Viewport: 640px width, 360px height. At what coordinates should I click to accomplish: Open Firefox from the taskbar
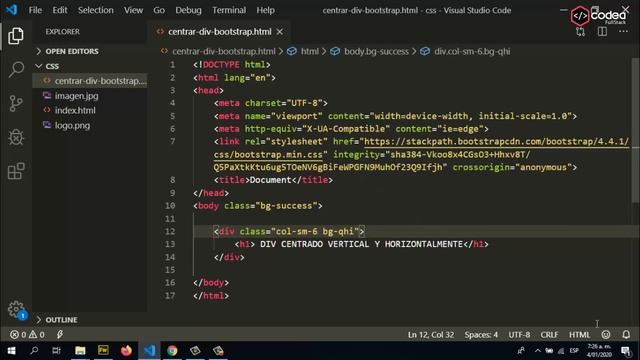(126, 351)
